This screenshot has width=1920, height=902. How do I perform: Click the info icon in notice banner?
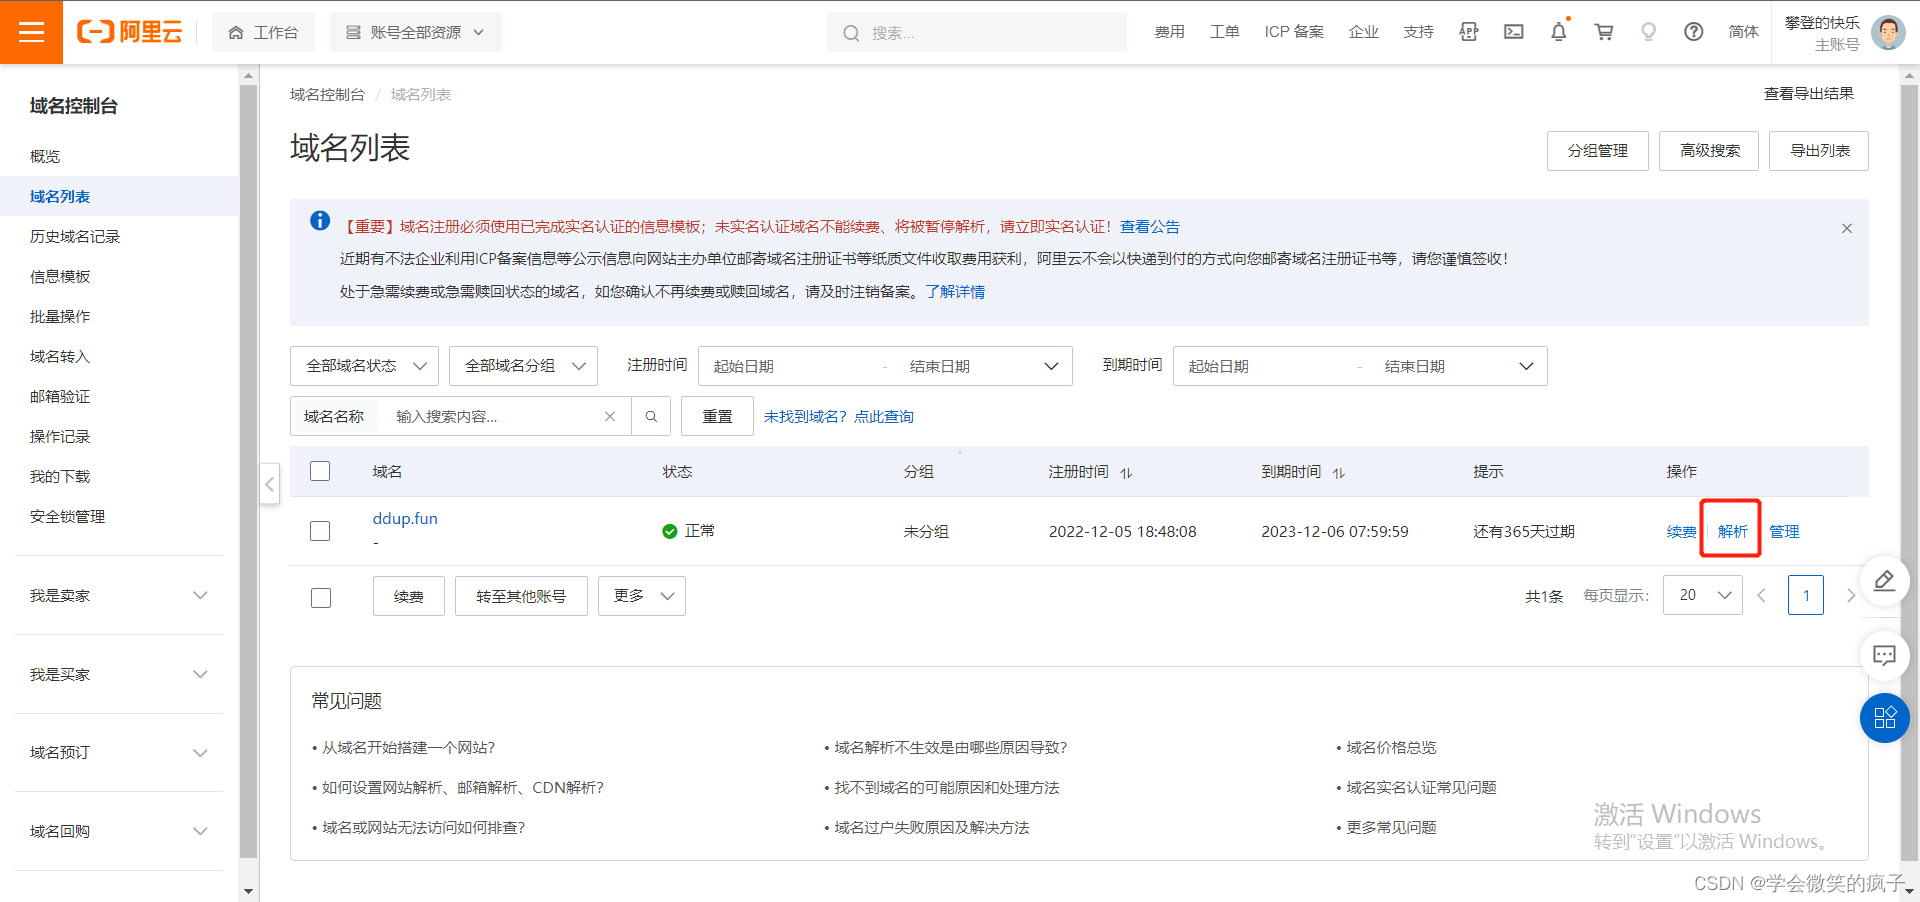(x=320, y=221)
